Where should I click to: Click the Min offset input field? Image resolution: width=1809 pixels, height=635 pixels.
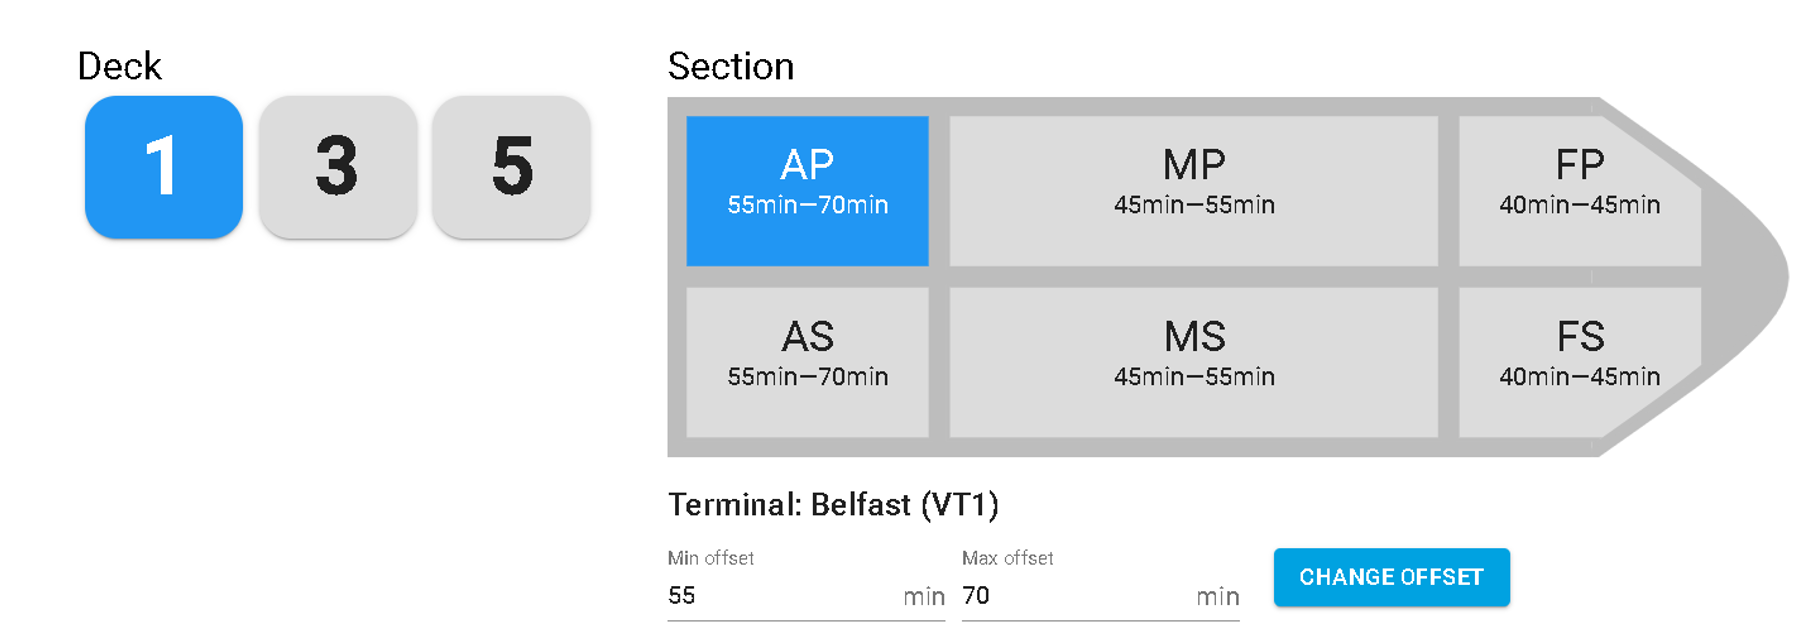click(x=780, y=596)
